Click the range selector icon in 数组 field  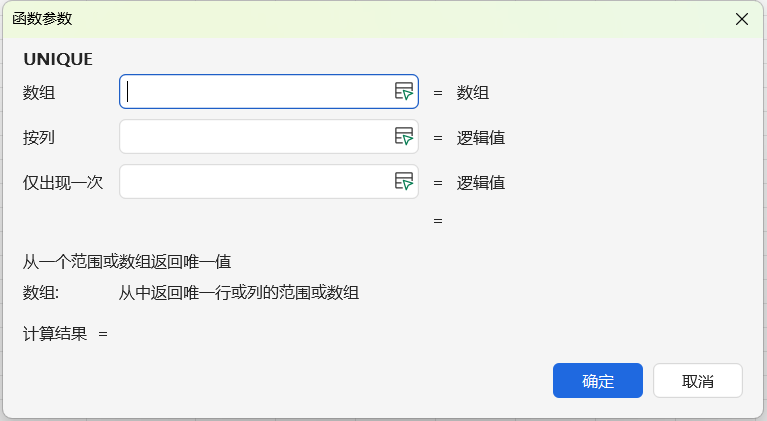click(x=403, y=92)
